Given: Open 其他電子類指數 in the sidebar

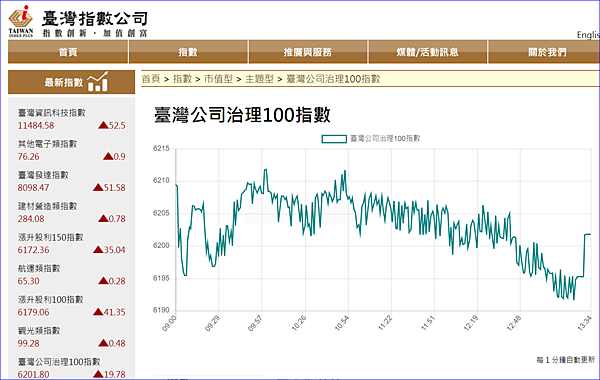Looking at the screenshot, I should [x=47, y=144].
